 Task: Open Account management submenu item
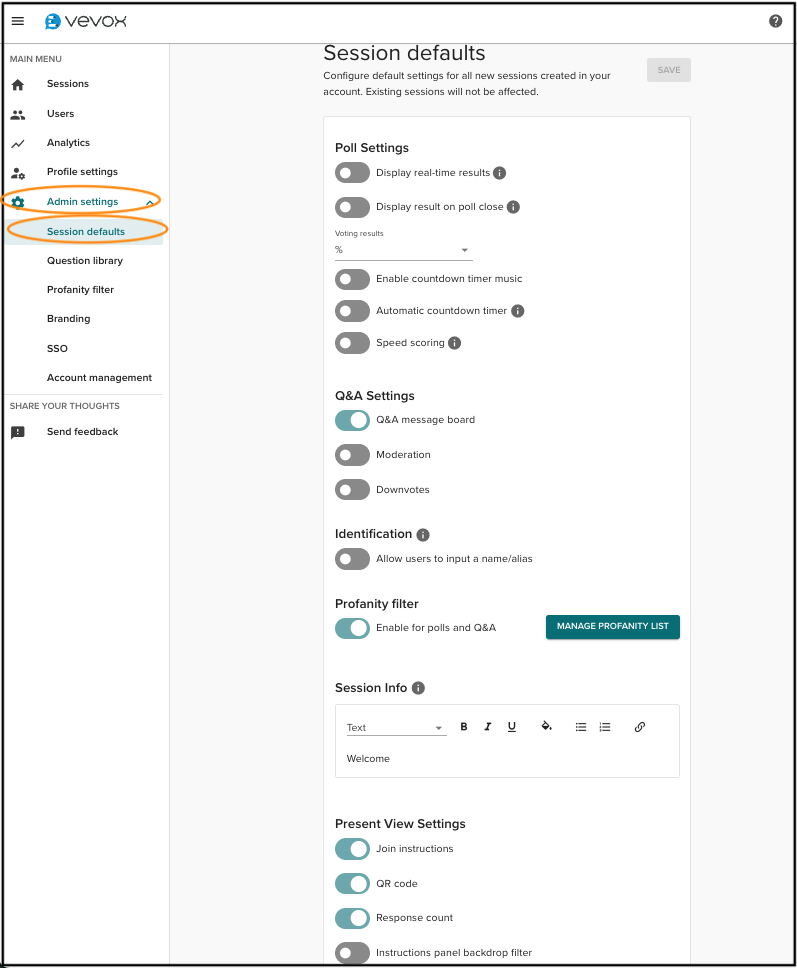99,377
